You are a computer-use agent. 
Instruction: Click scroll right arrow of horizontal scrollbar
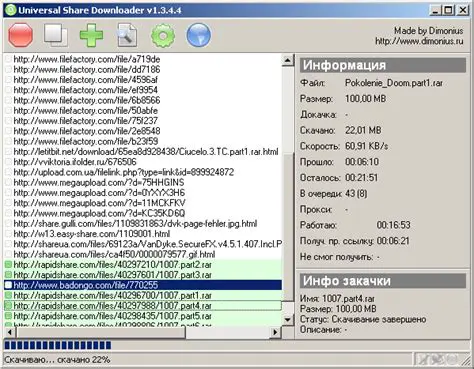tap(275, 332)
